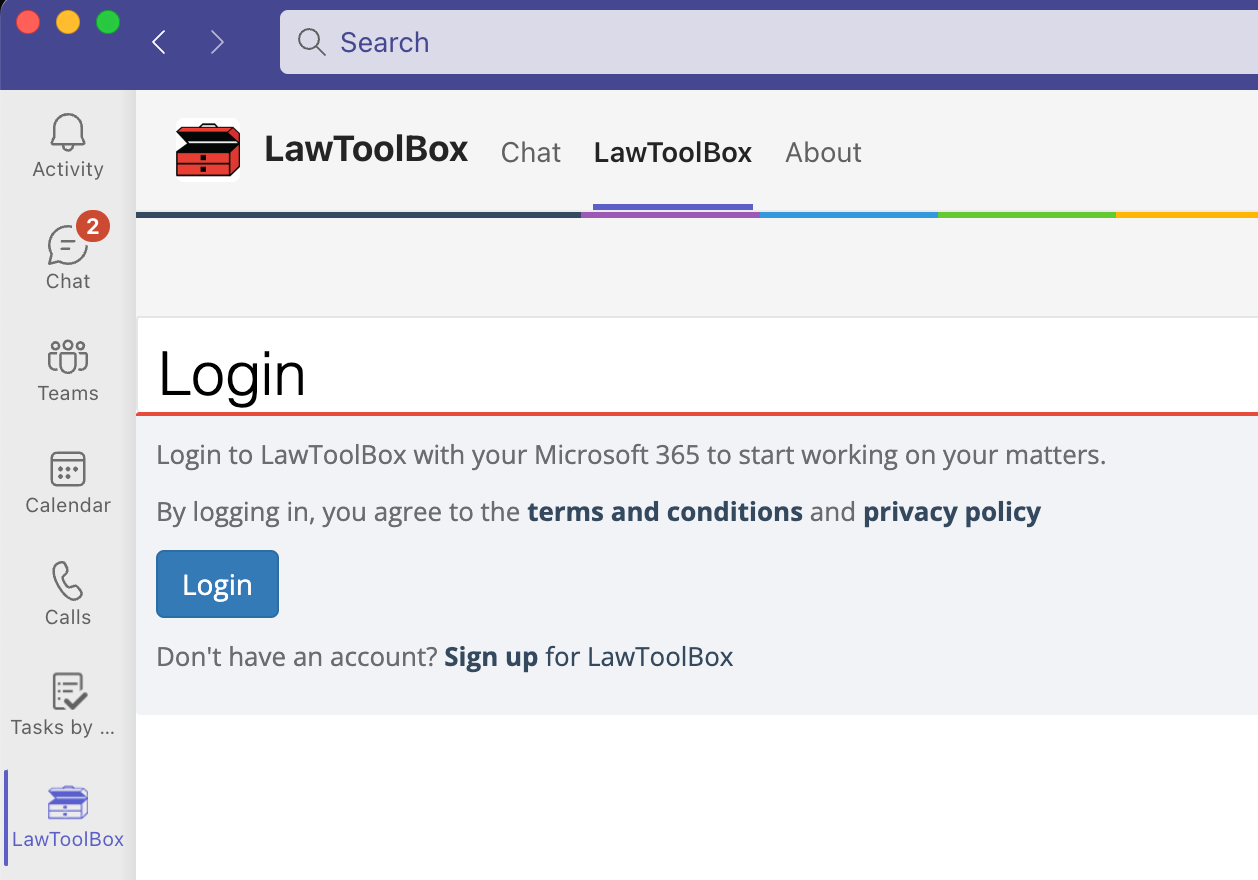The image size is (1258, 880).
Task: Click the magnifier icon in search
Action: [312, 42]
